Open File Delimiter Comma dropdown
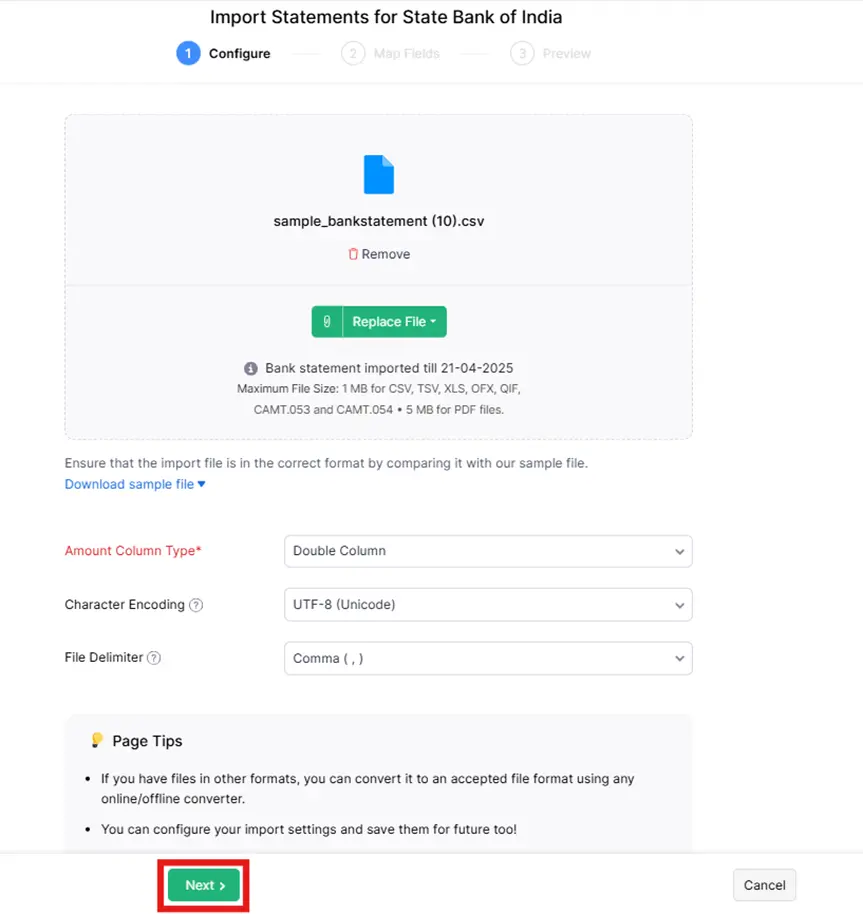 point(488,659)
